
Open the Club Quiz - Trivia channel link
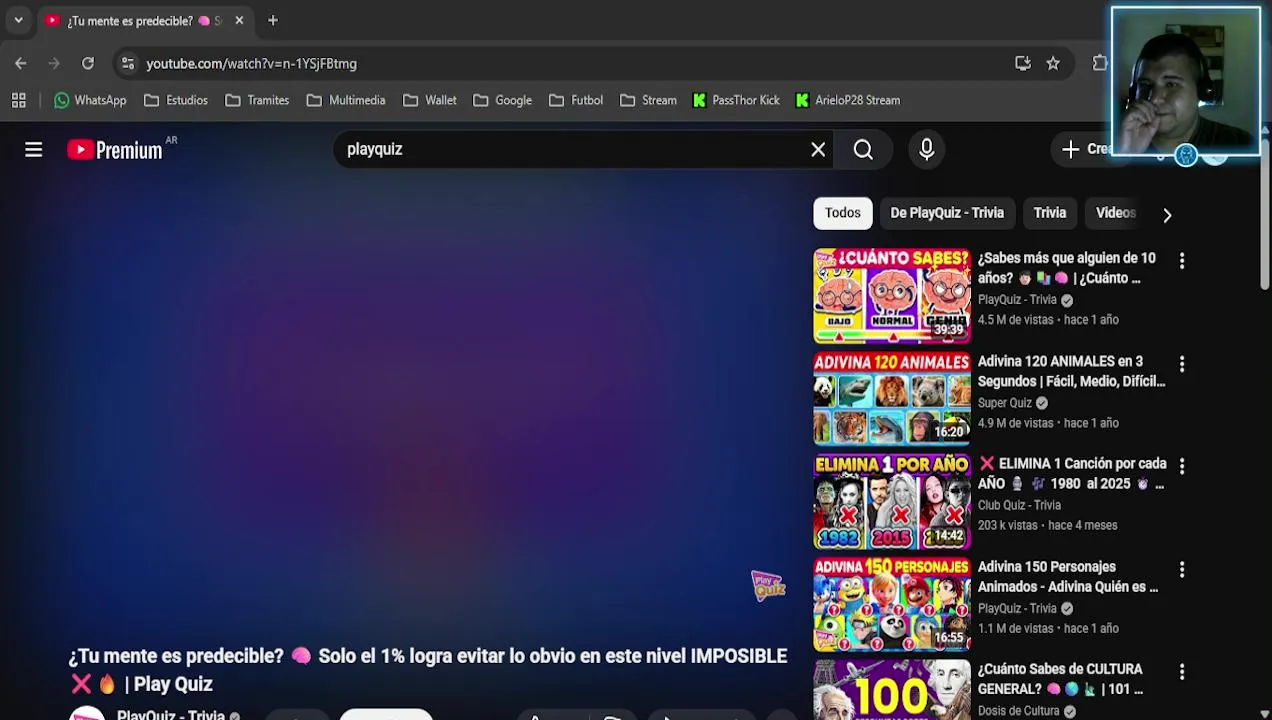pos(1019,506)
